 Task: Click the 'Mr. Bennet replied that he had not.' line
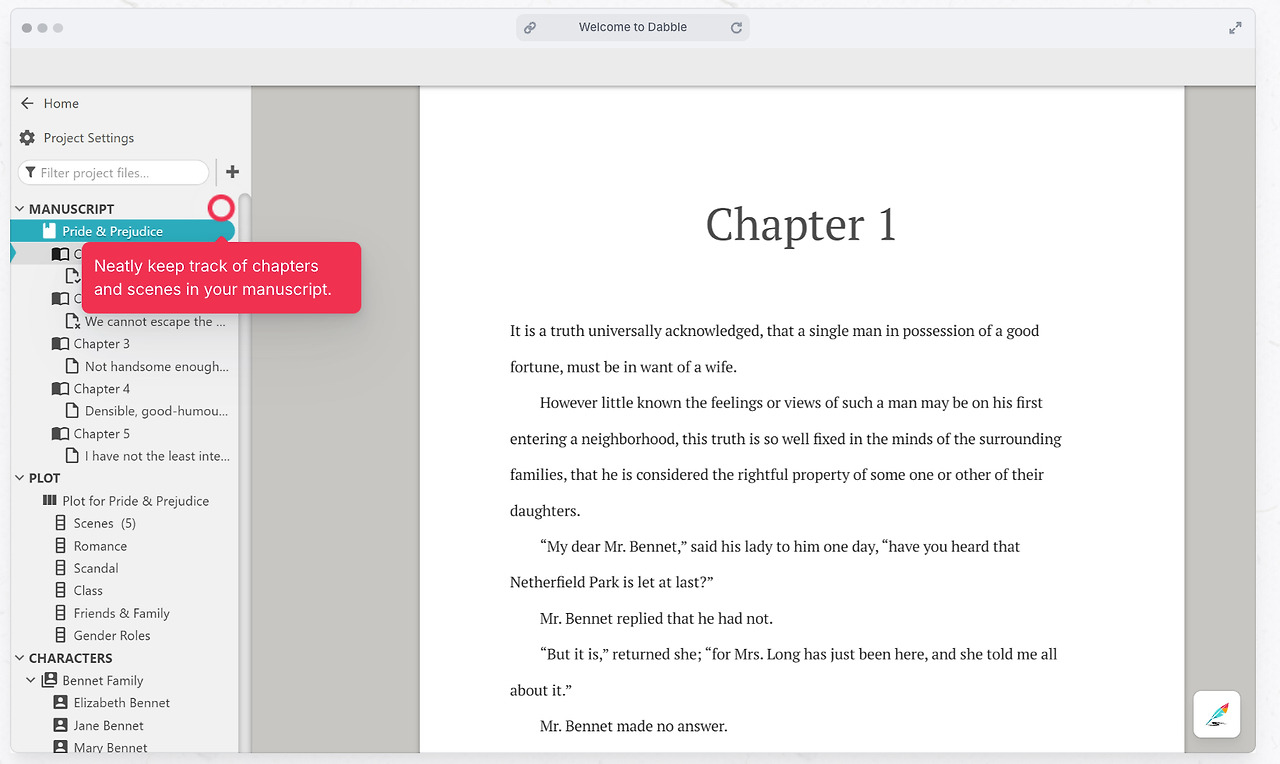(656, 619)
